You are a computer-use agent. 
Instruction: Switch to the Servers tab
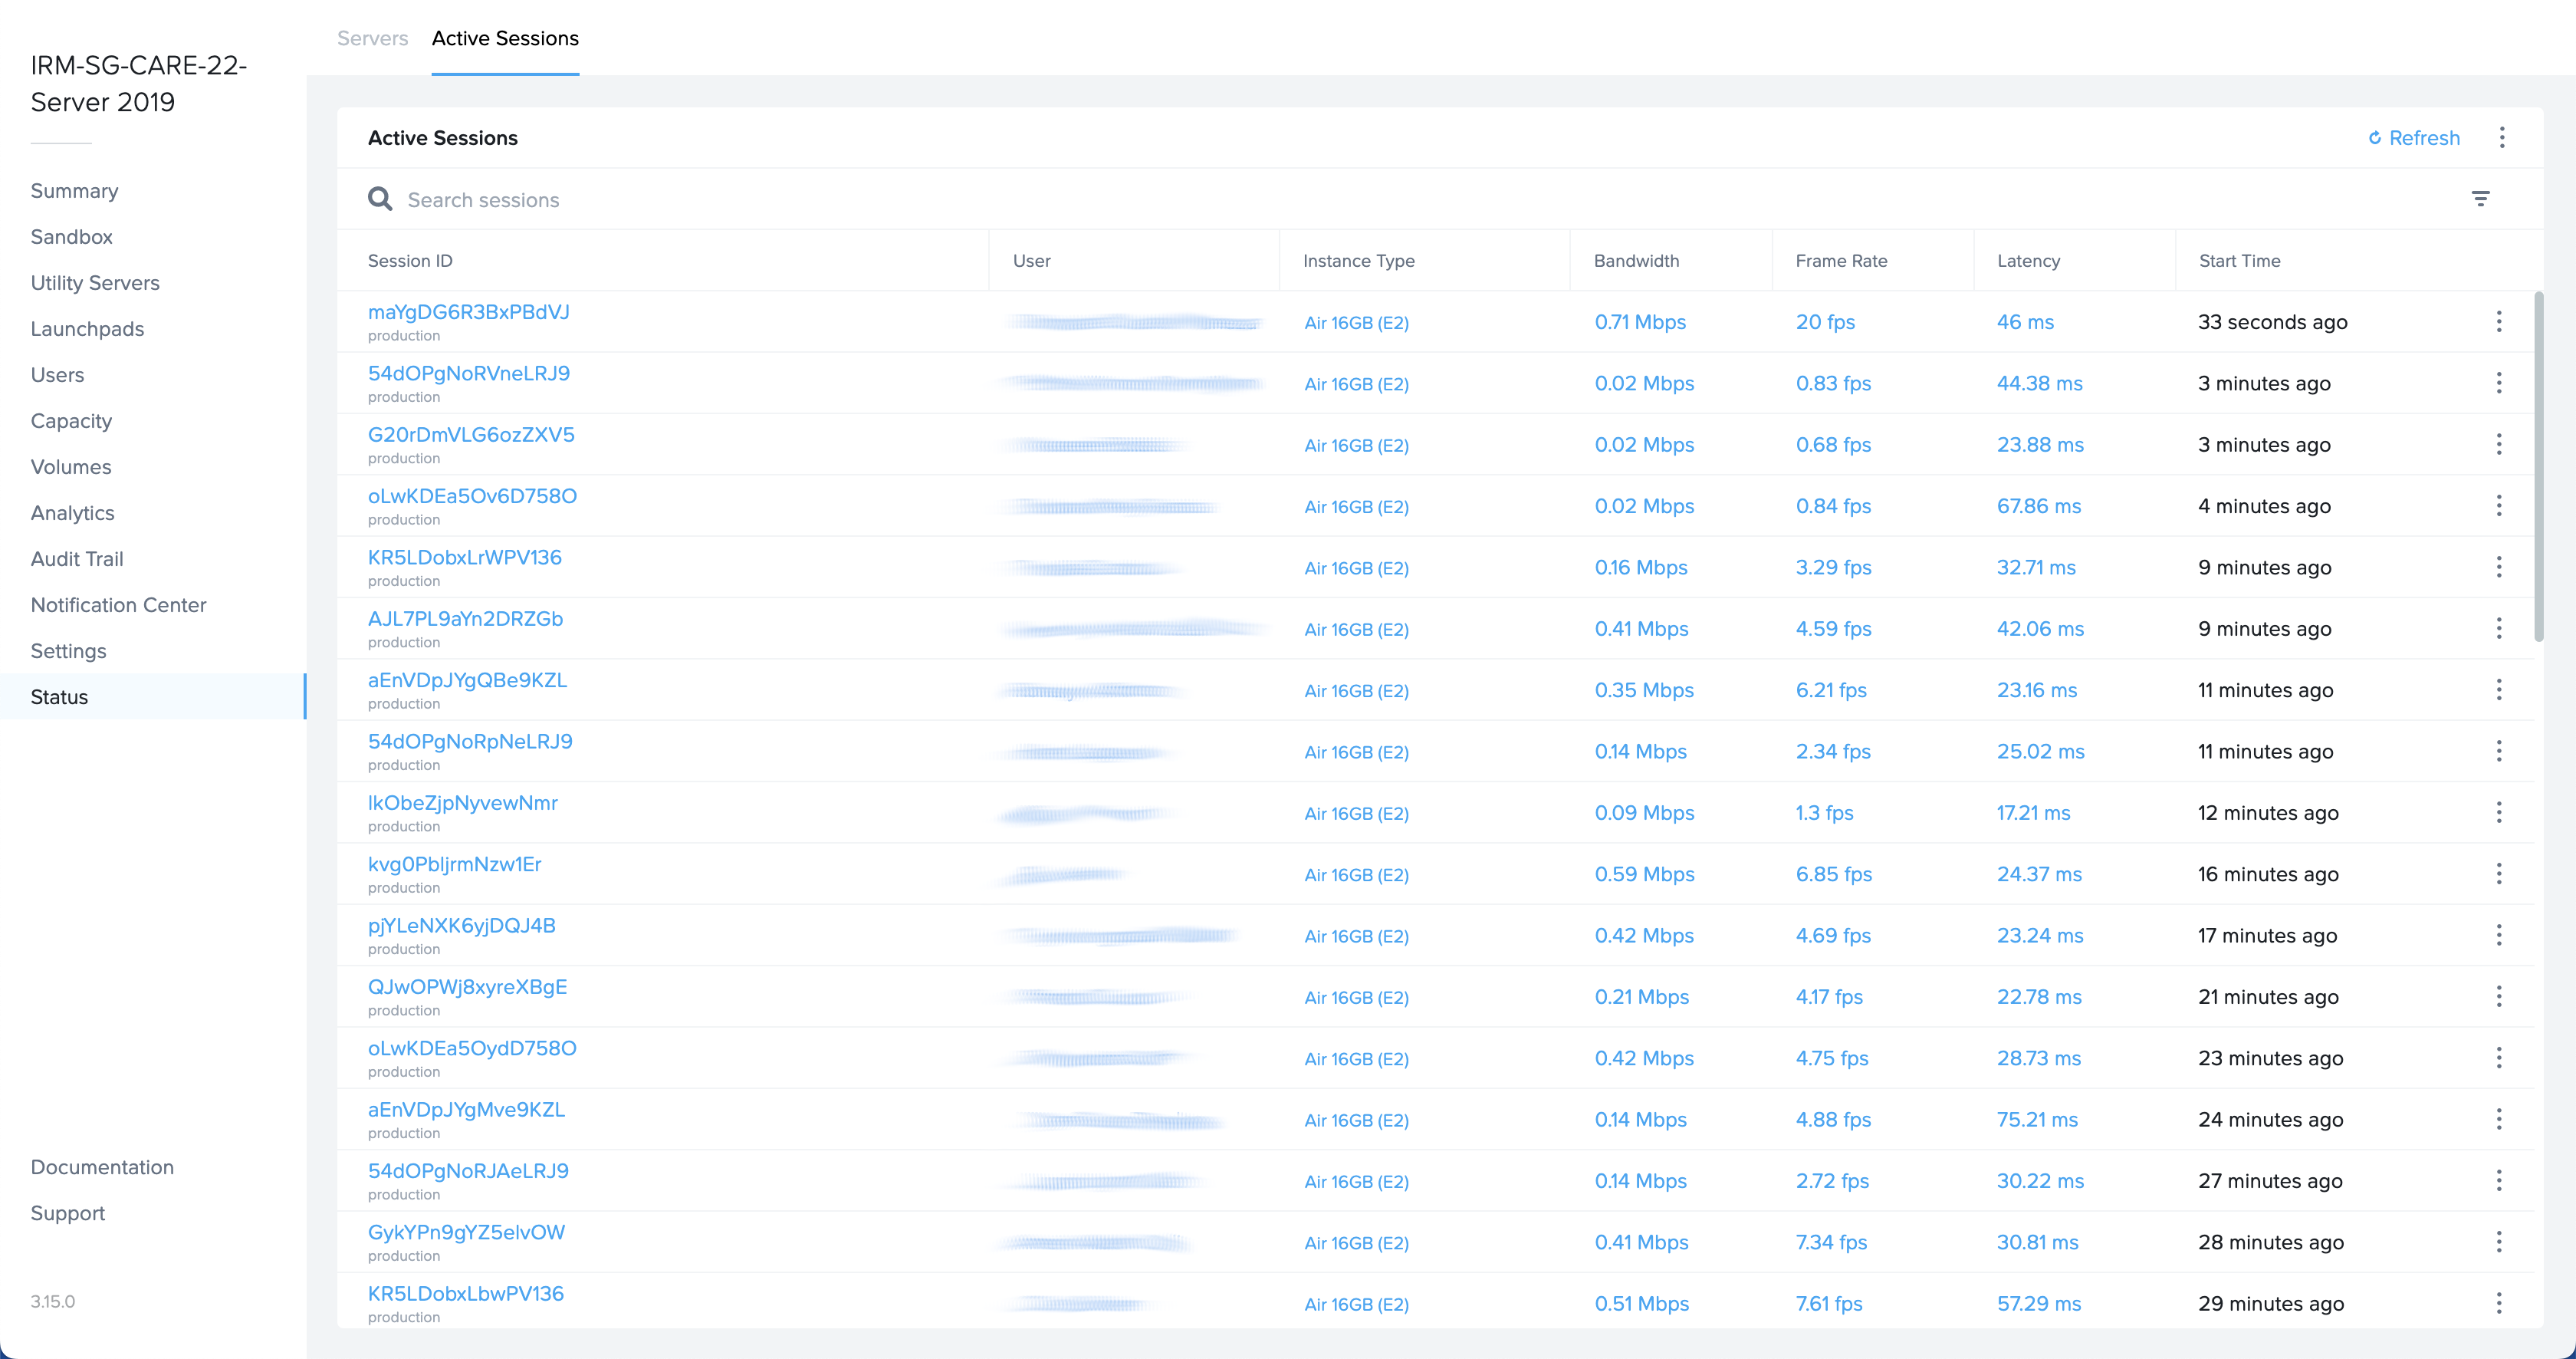[372, 38]
